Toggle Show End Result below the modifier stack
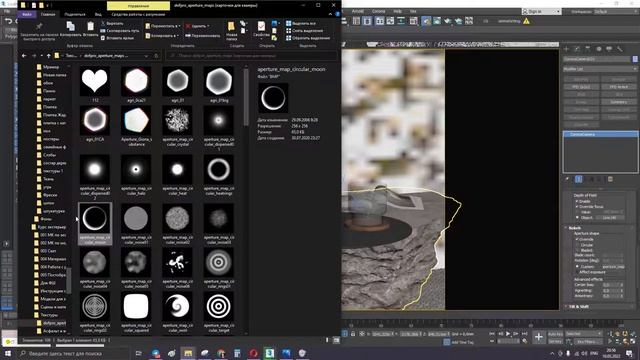The height and width of the screenshot is (360, 640). tap(578, 179)
